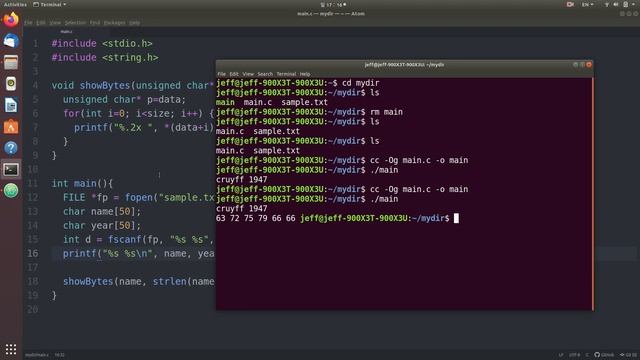The height and width of the screenshot is (360, 640).
Task: Click 'char year[50];' on line 14
Action: click(x=102, y=225)
